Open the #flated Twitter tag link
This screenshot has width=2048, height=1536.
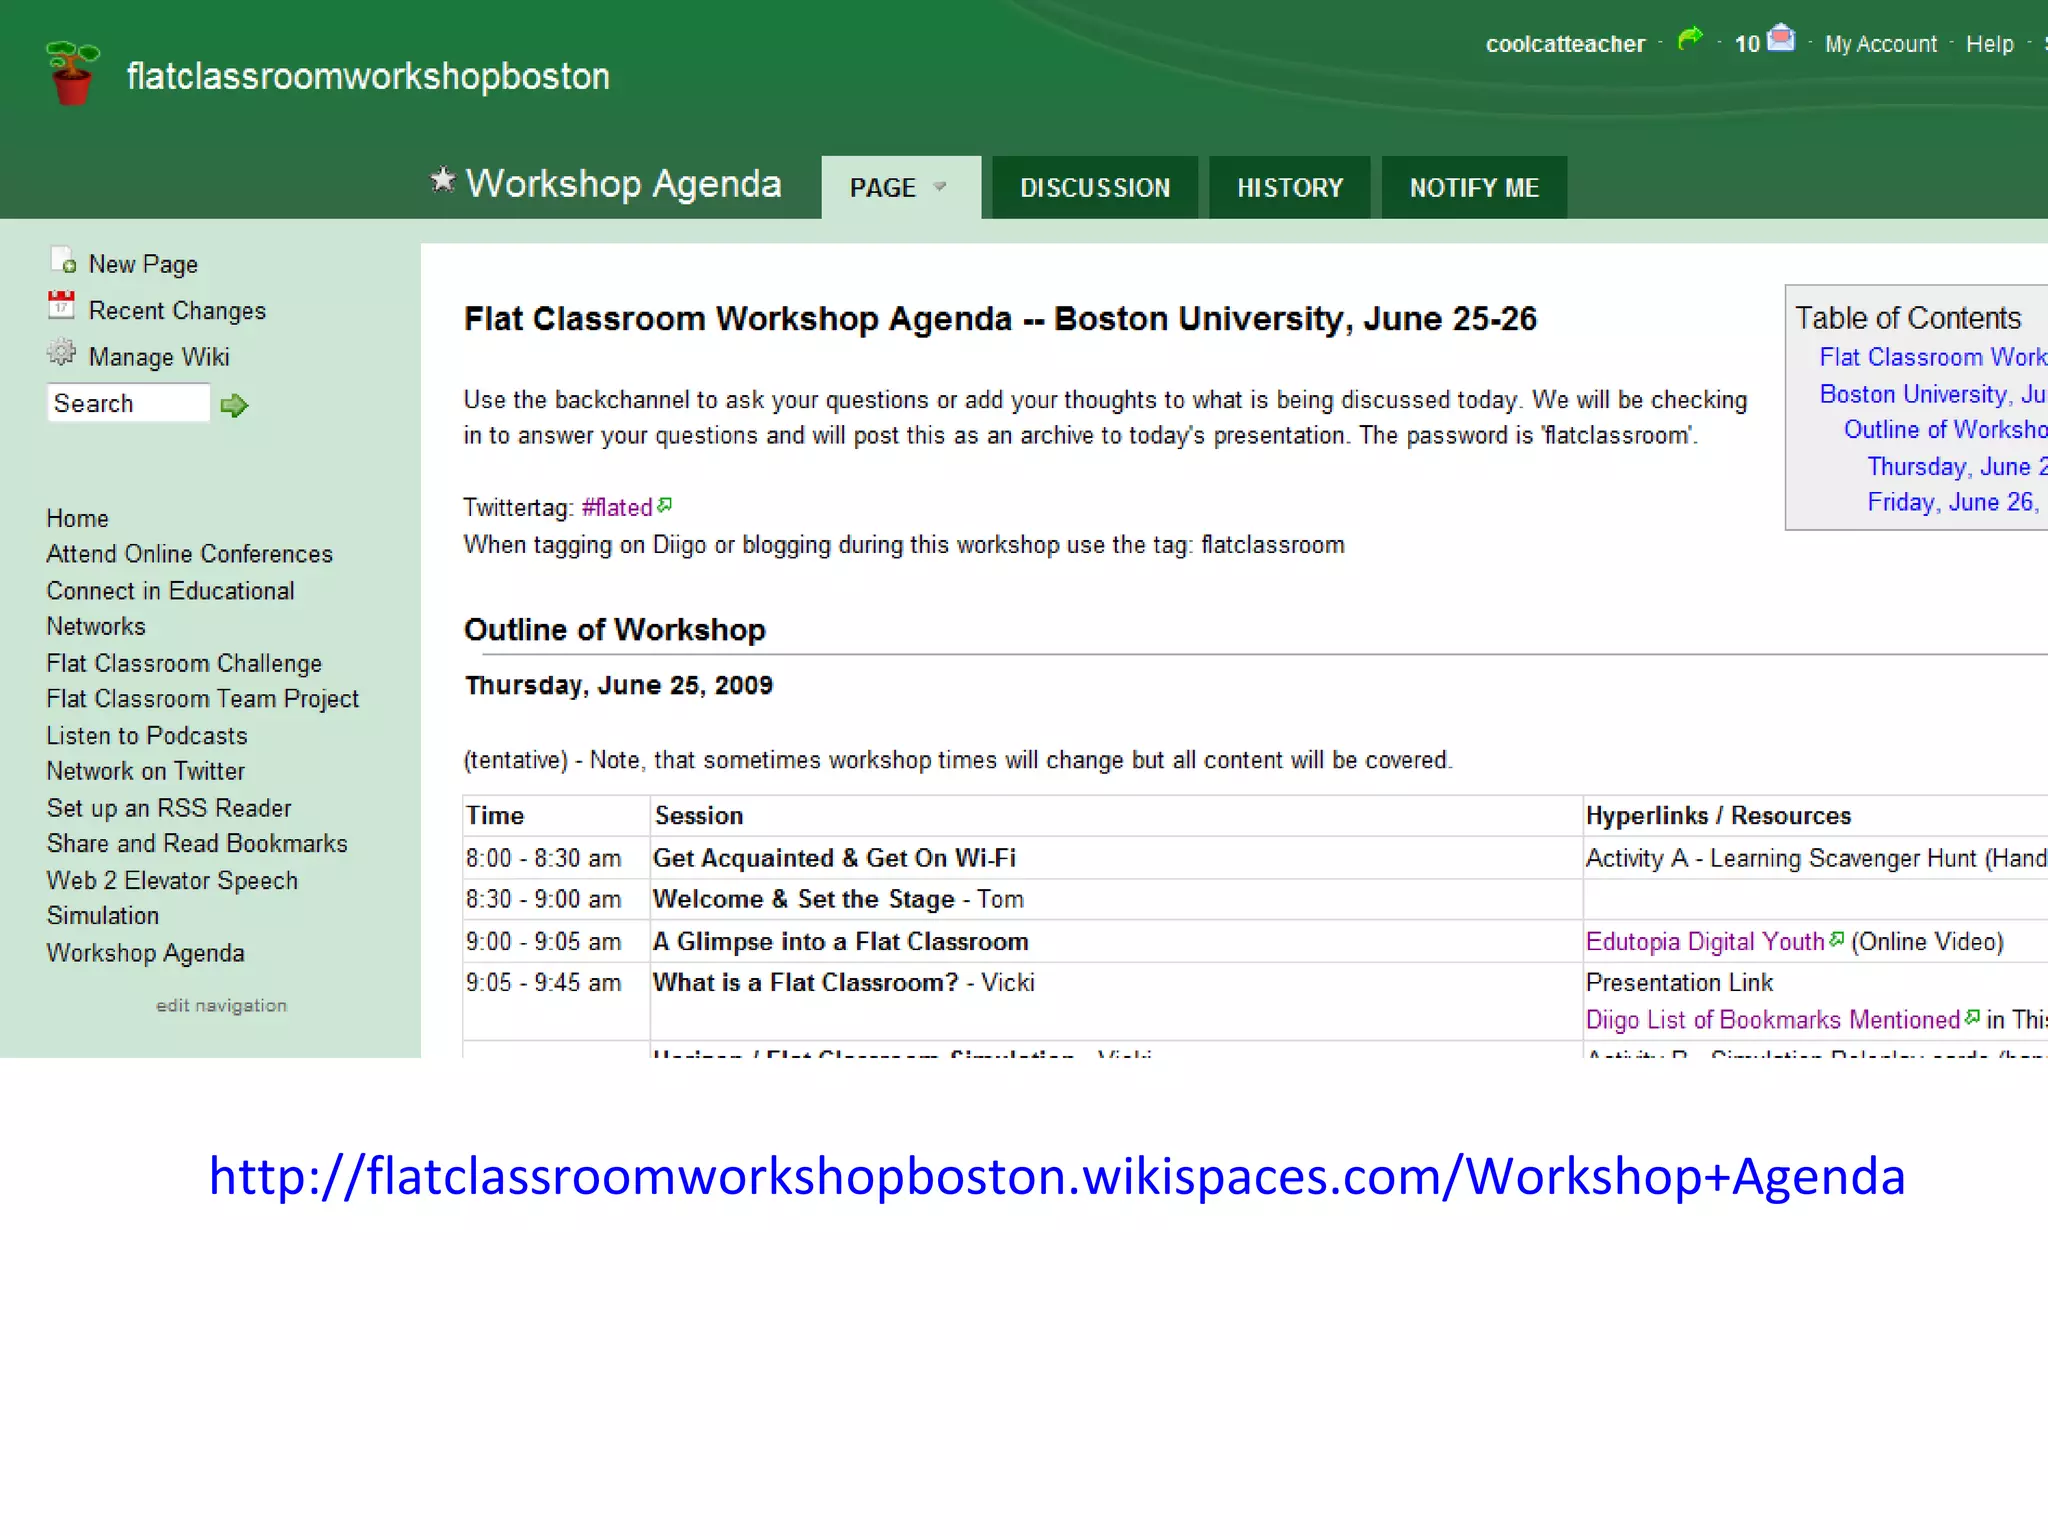pyautogui.click(x=617, y=508)
